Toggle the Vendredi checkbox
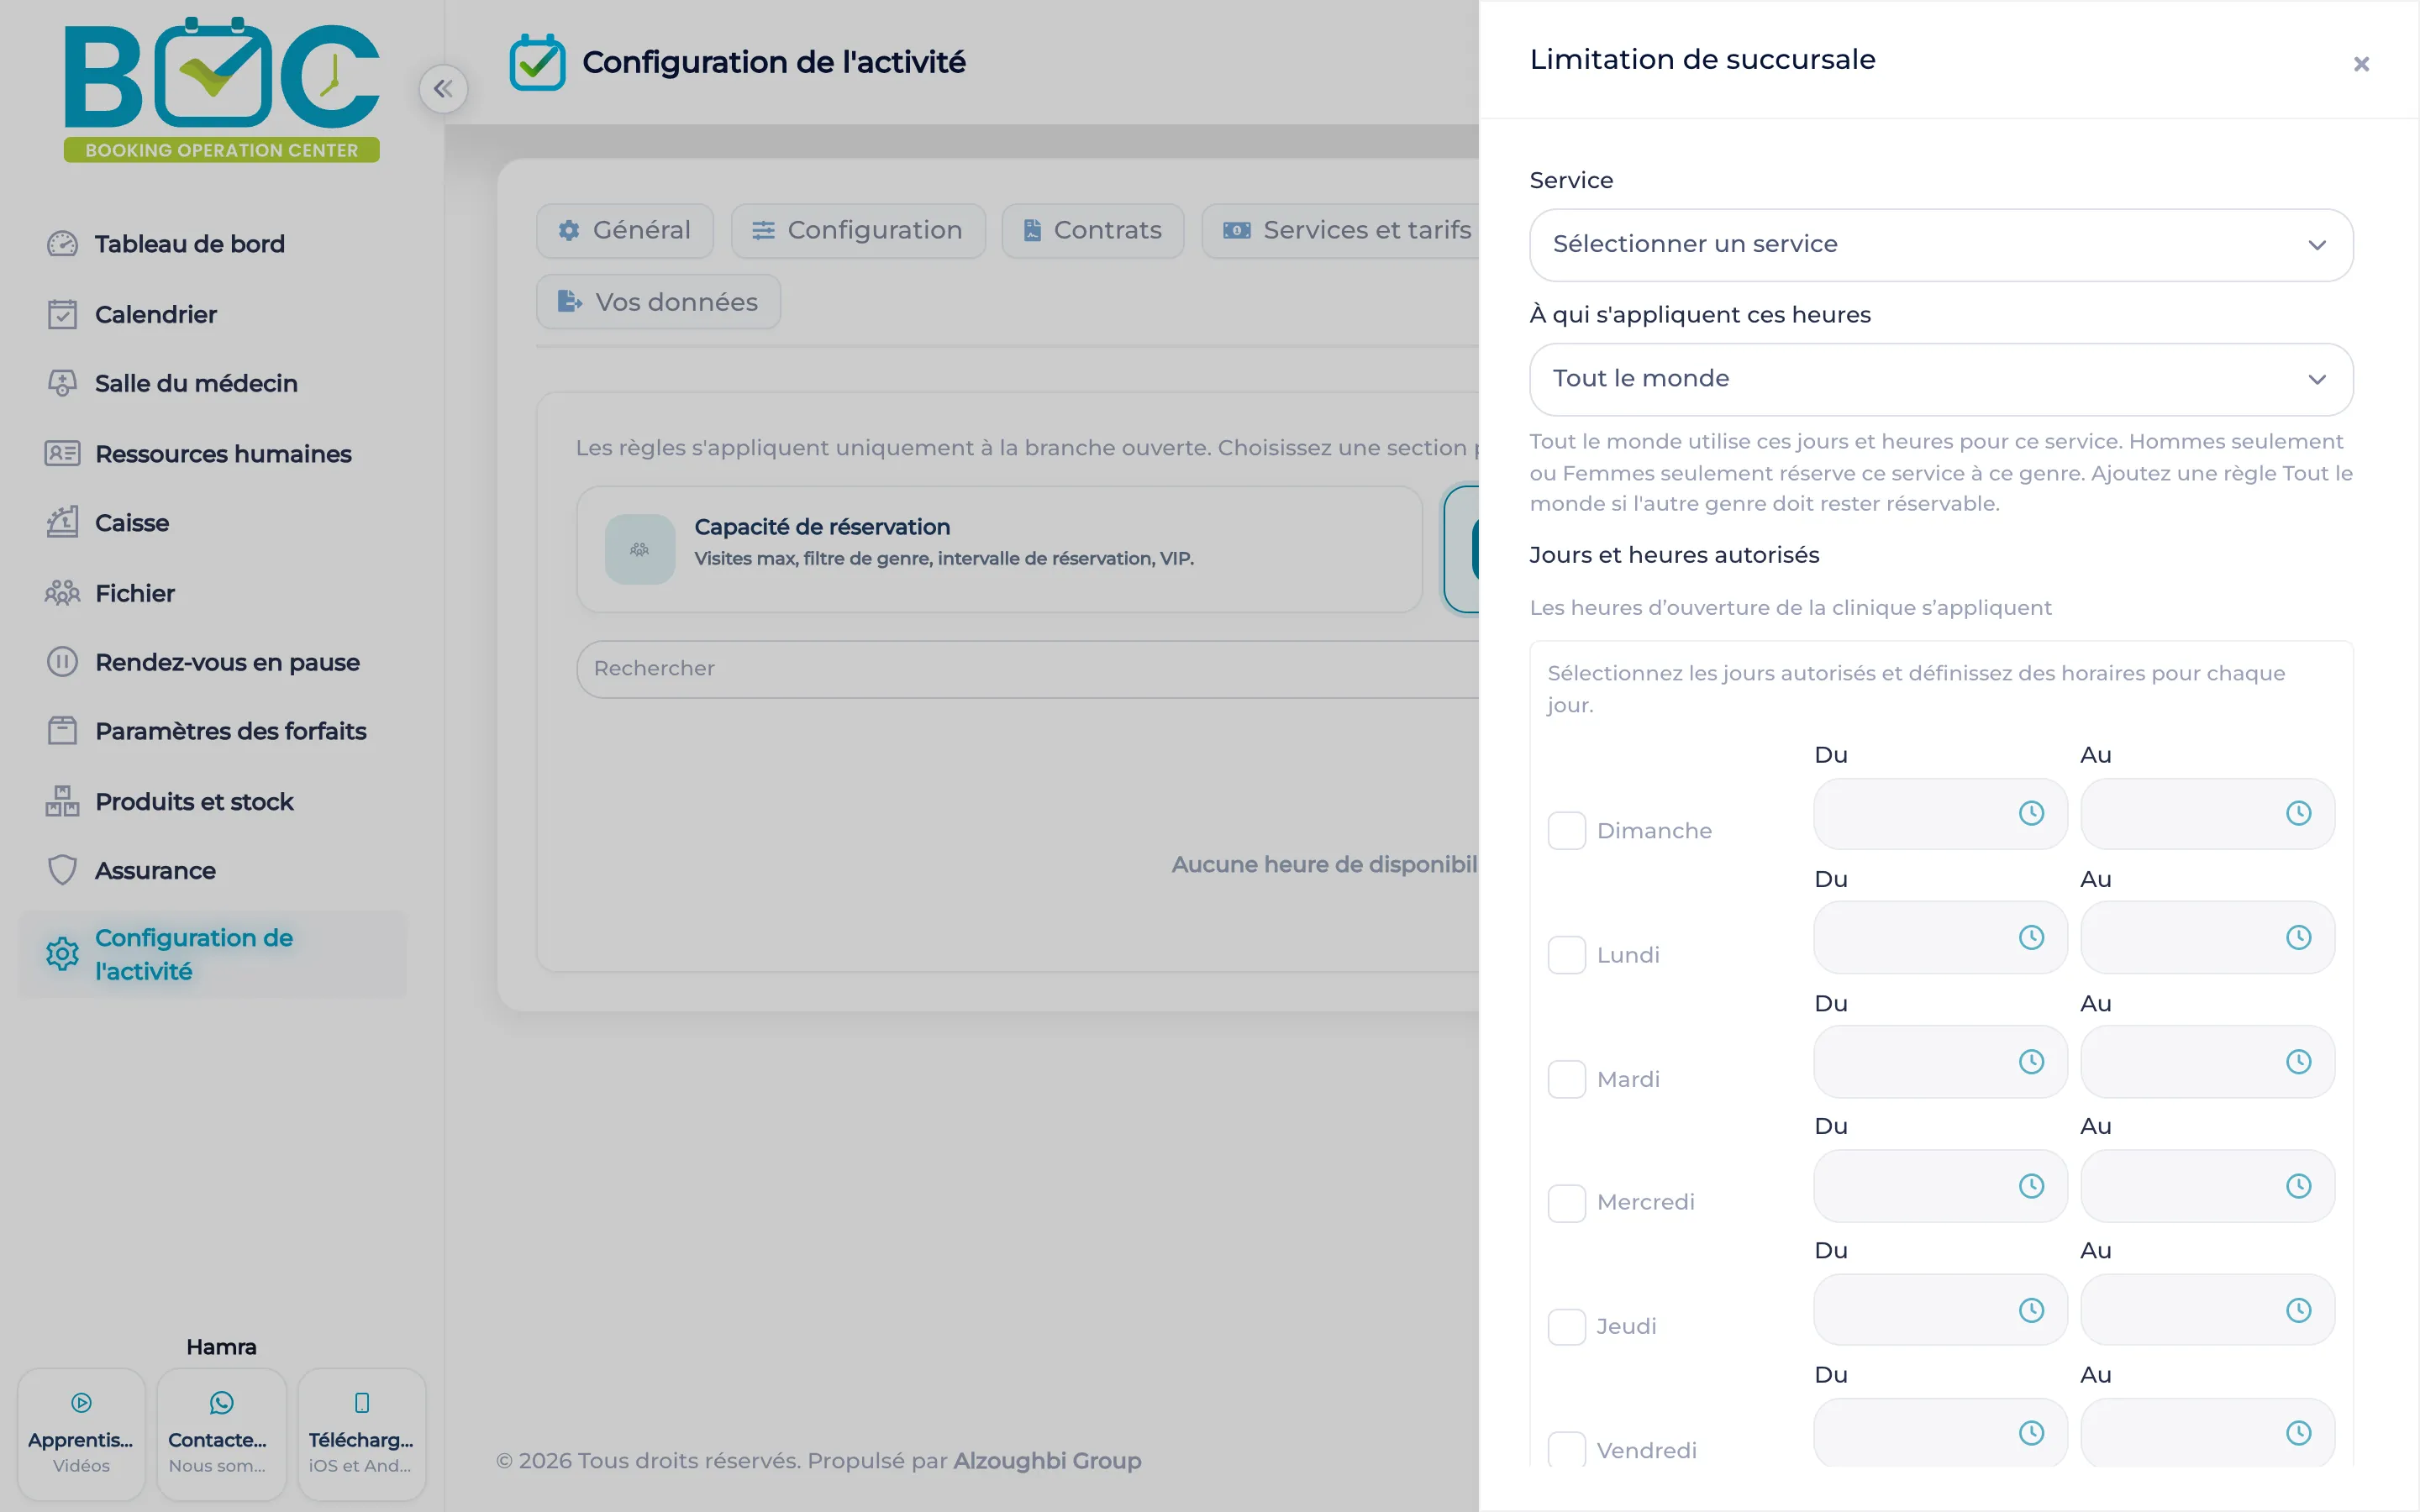 (1566, 1449)
